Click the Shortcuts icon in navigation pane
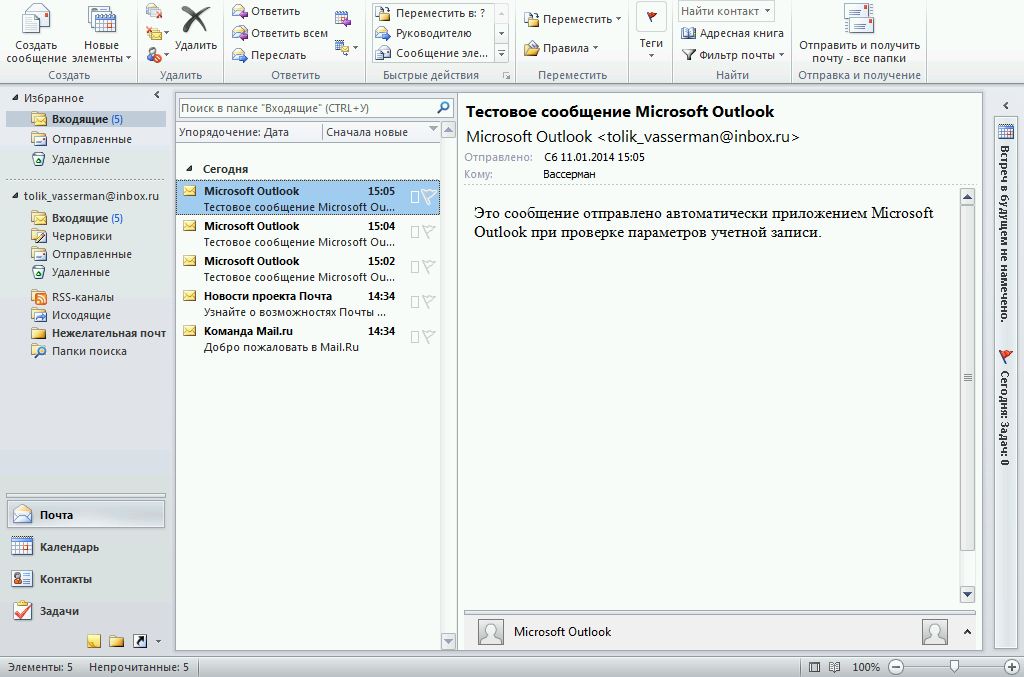This screenshot has height=677, width=1024. (x=140, y=641)
